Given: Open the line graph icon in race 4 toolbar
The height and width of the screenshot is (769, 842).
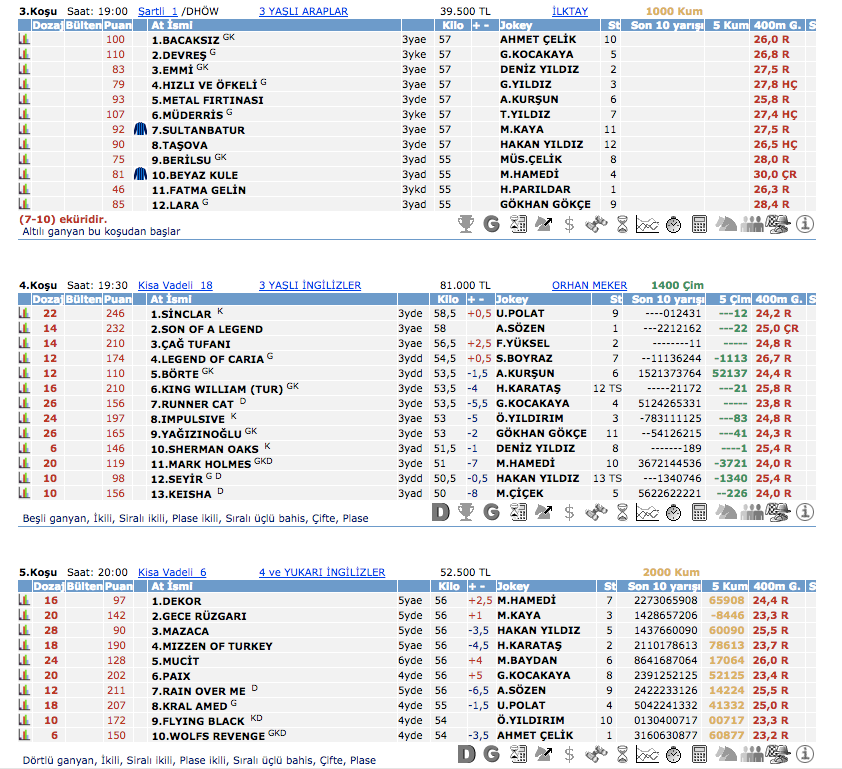Looking at the screenshot, I should 648,511.
